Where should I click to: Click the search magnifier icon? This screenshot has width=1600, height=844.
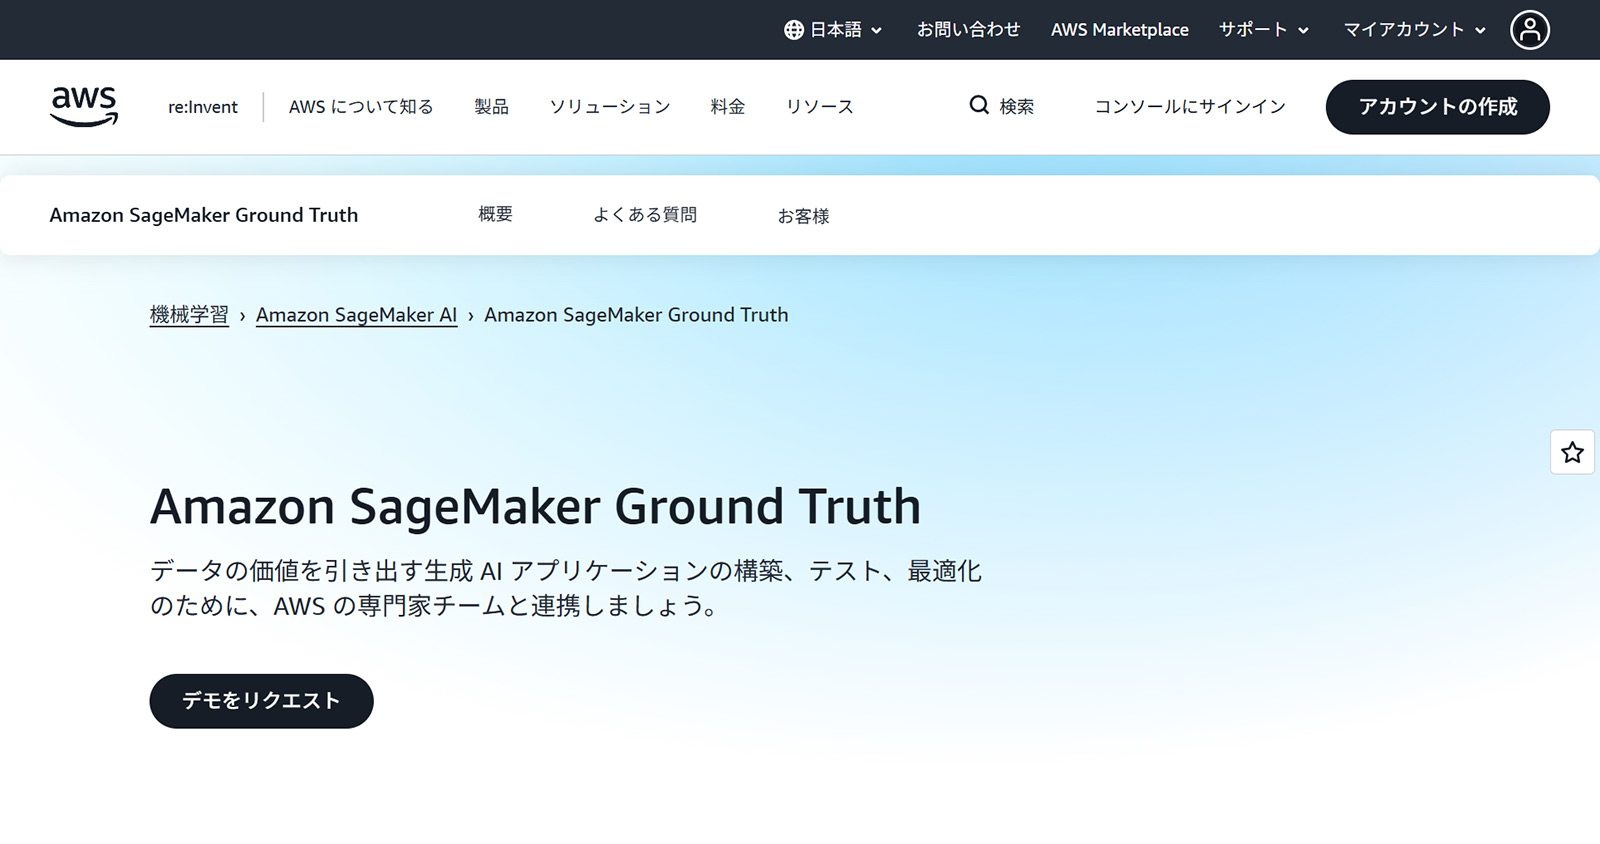point(979,105)
